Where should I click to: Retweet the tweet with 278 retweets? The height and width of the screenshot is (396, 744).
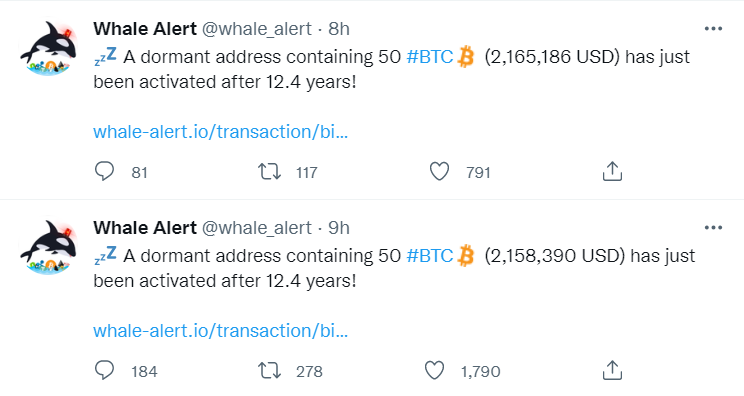click(x=269, y=370)
